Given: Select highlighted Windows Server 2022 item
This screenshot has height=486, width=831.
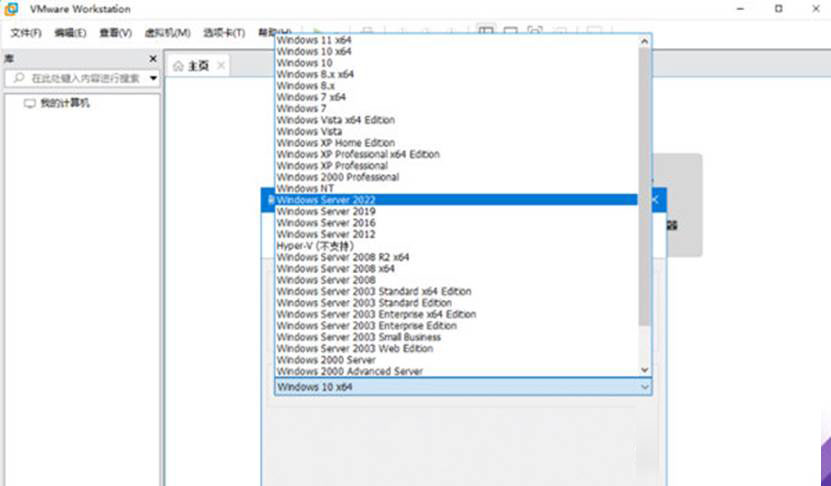Looking at the screenshot, I should (456, 200).
